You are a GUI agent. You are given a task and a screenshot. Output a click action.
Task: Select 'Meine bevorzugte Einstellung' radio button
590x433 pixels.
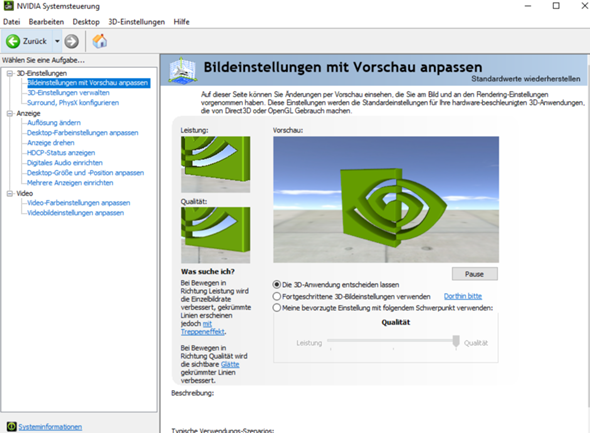(x=277, y=308)
